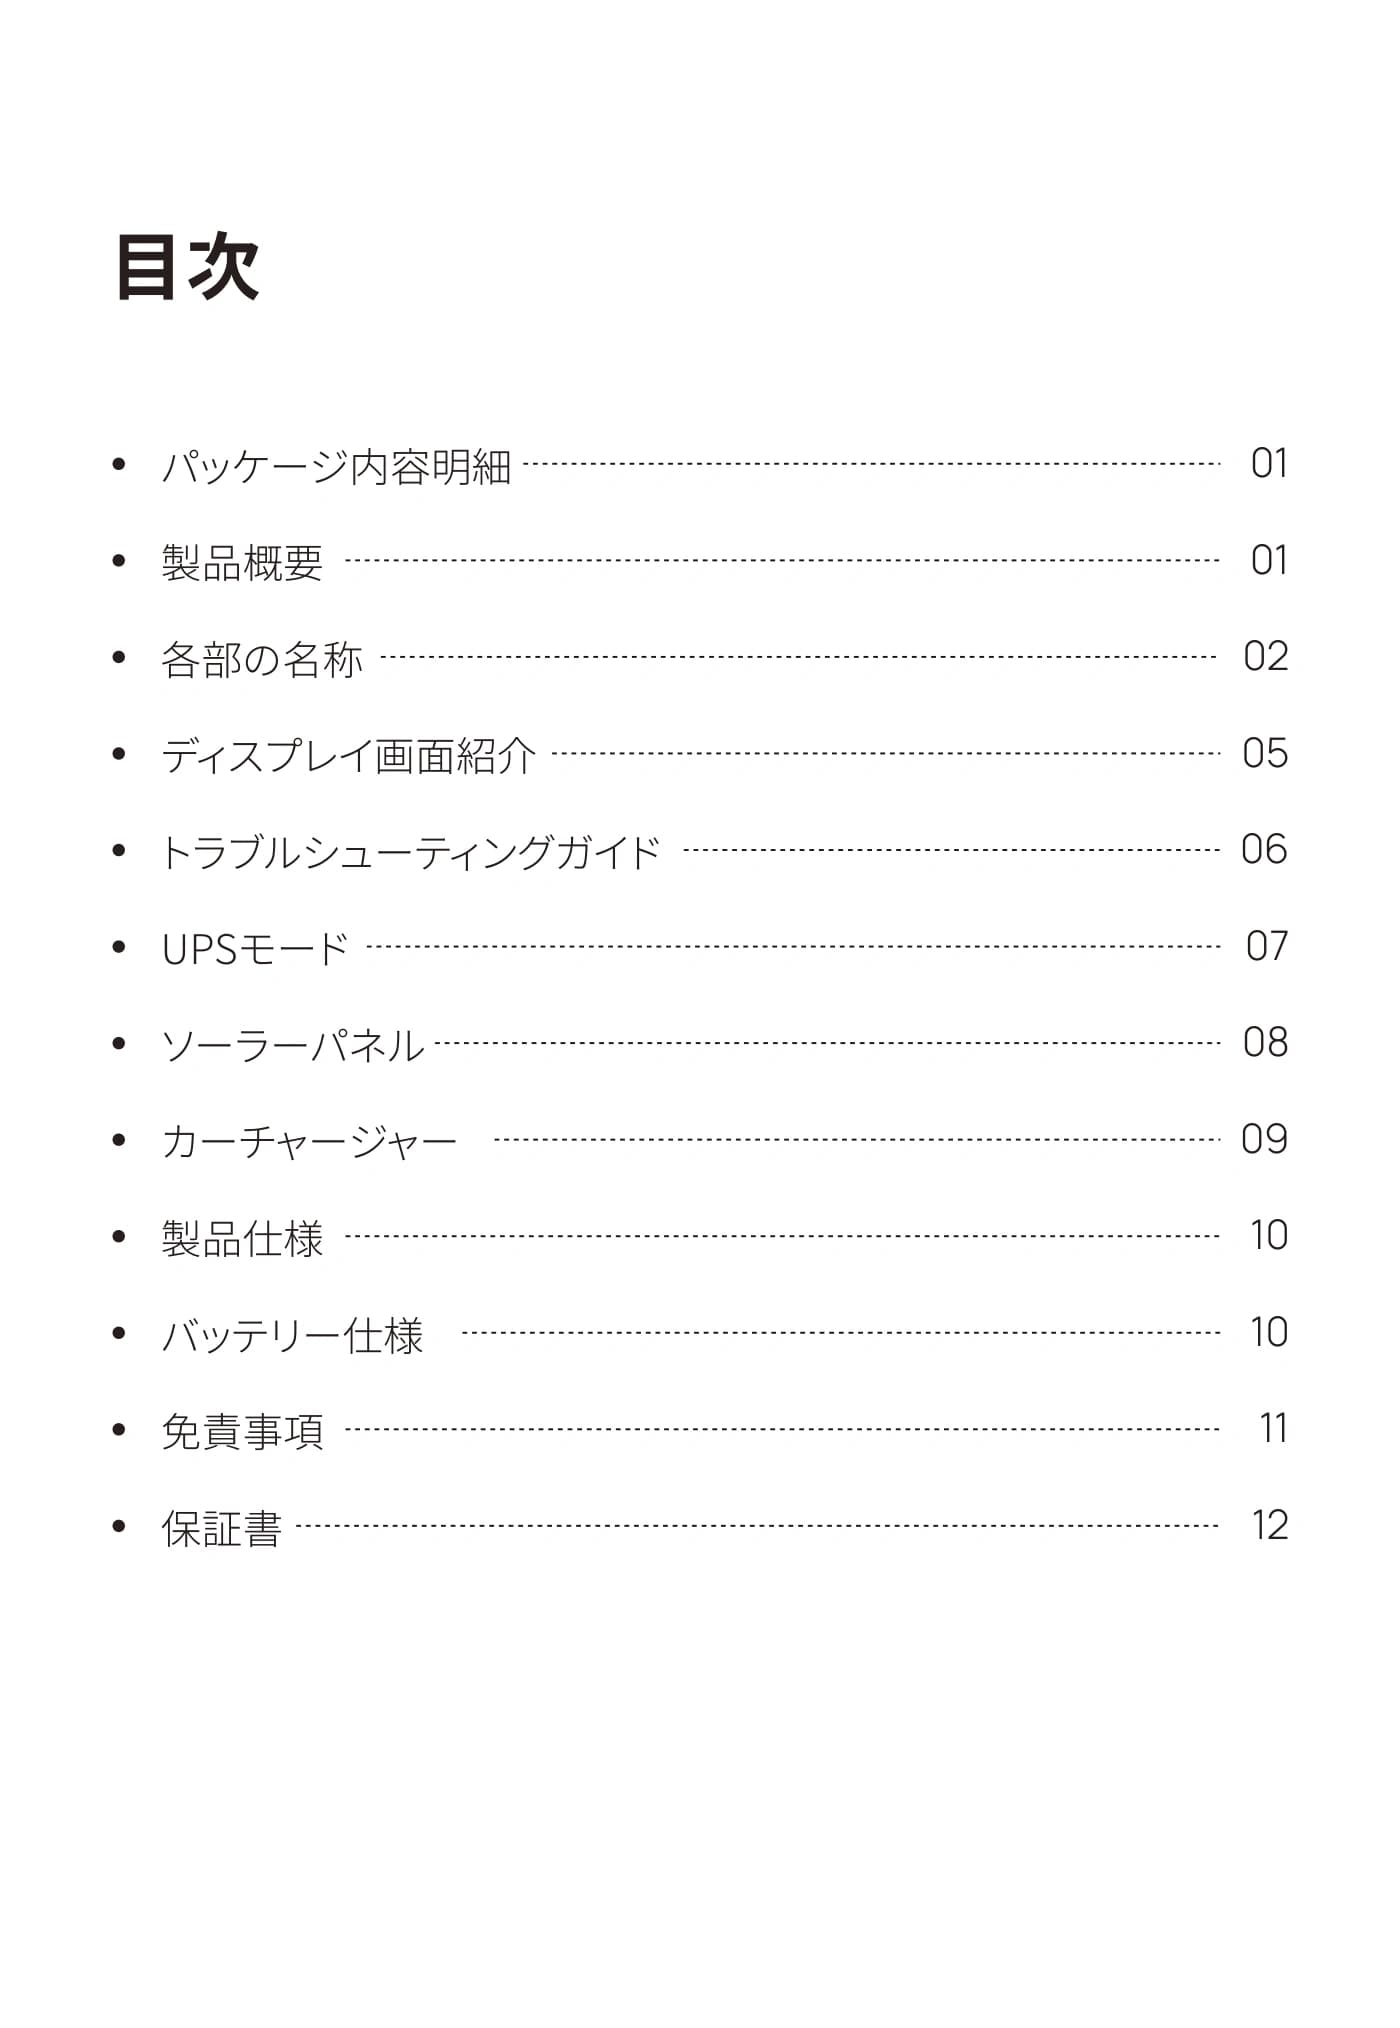Image resolution: width=1400 pixels, height=2028 pixels.
Task: Select page number 05
Action: pos(1265,753)
